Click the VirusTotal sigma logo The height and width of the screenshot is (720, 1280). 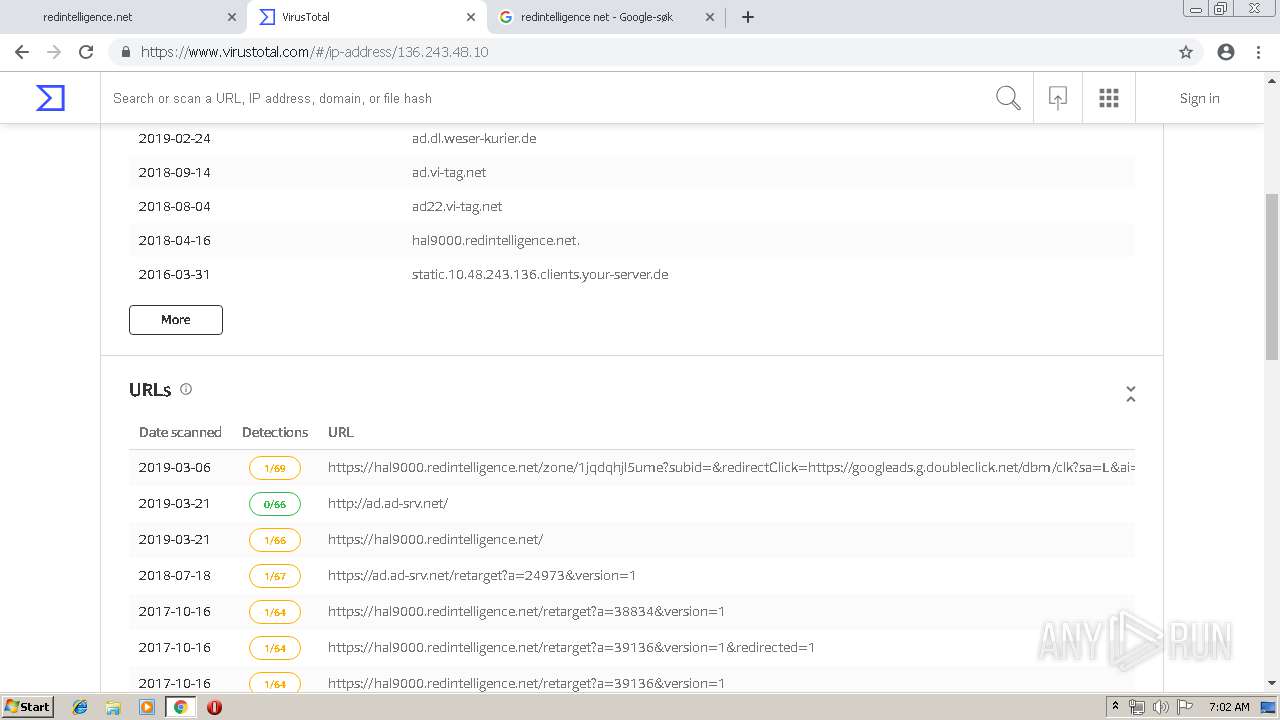point(50,98)
